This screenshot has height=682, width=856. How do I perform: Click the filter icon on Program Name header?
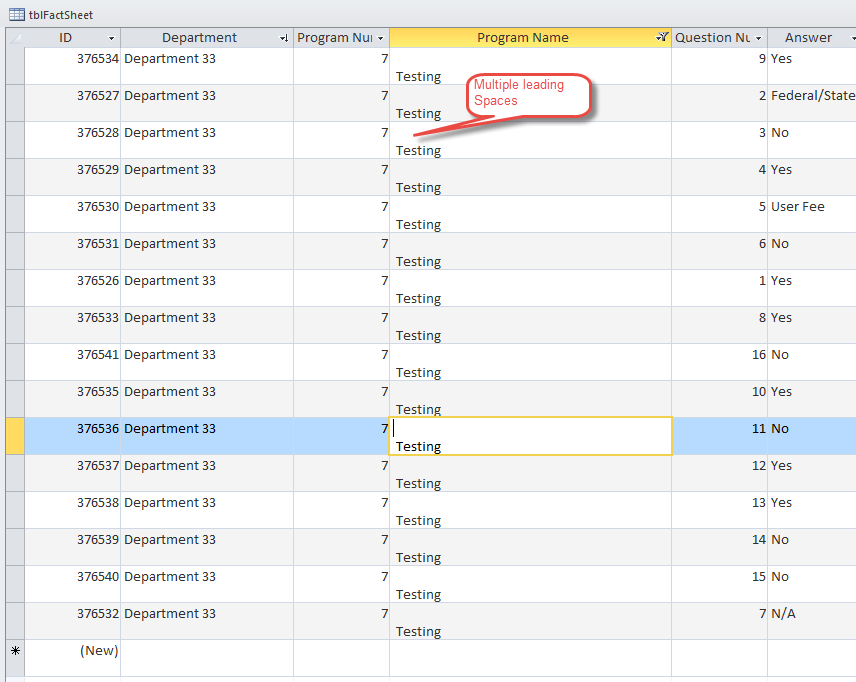(x=661, y=38)
